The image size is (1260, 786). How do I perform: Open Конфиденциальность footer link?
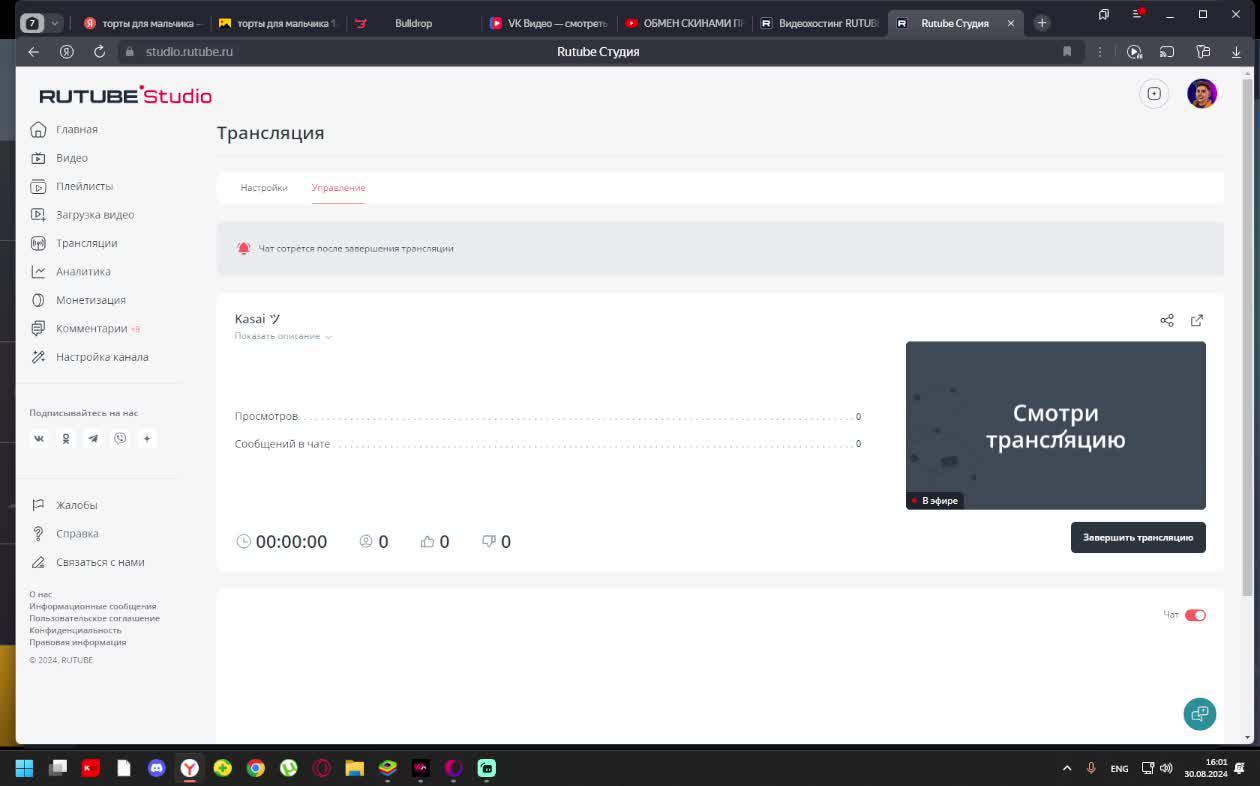[75, 630]
